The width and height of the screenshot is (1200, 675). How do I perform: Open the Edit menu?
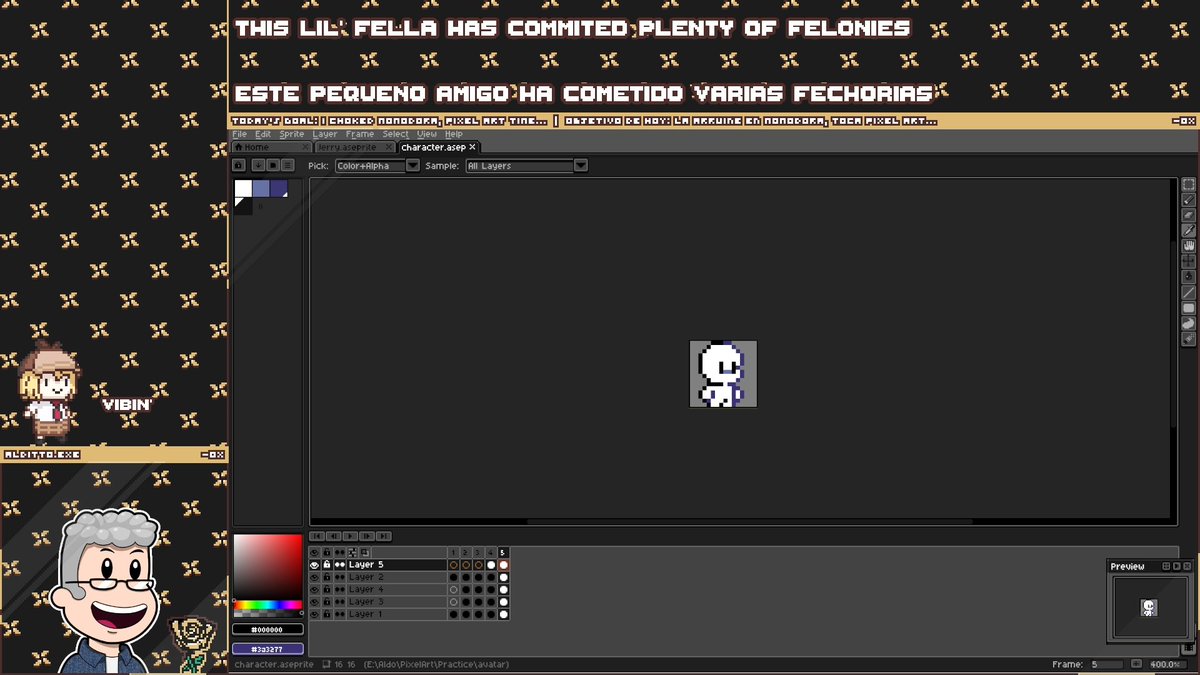263,134
